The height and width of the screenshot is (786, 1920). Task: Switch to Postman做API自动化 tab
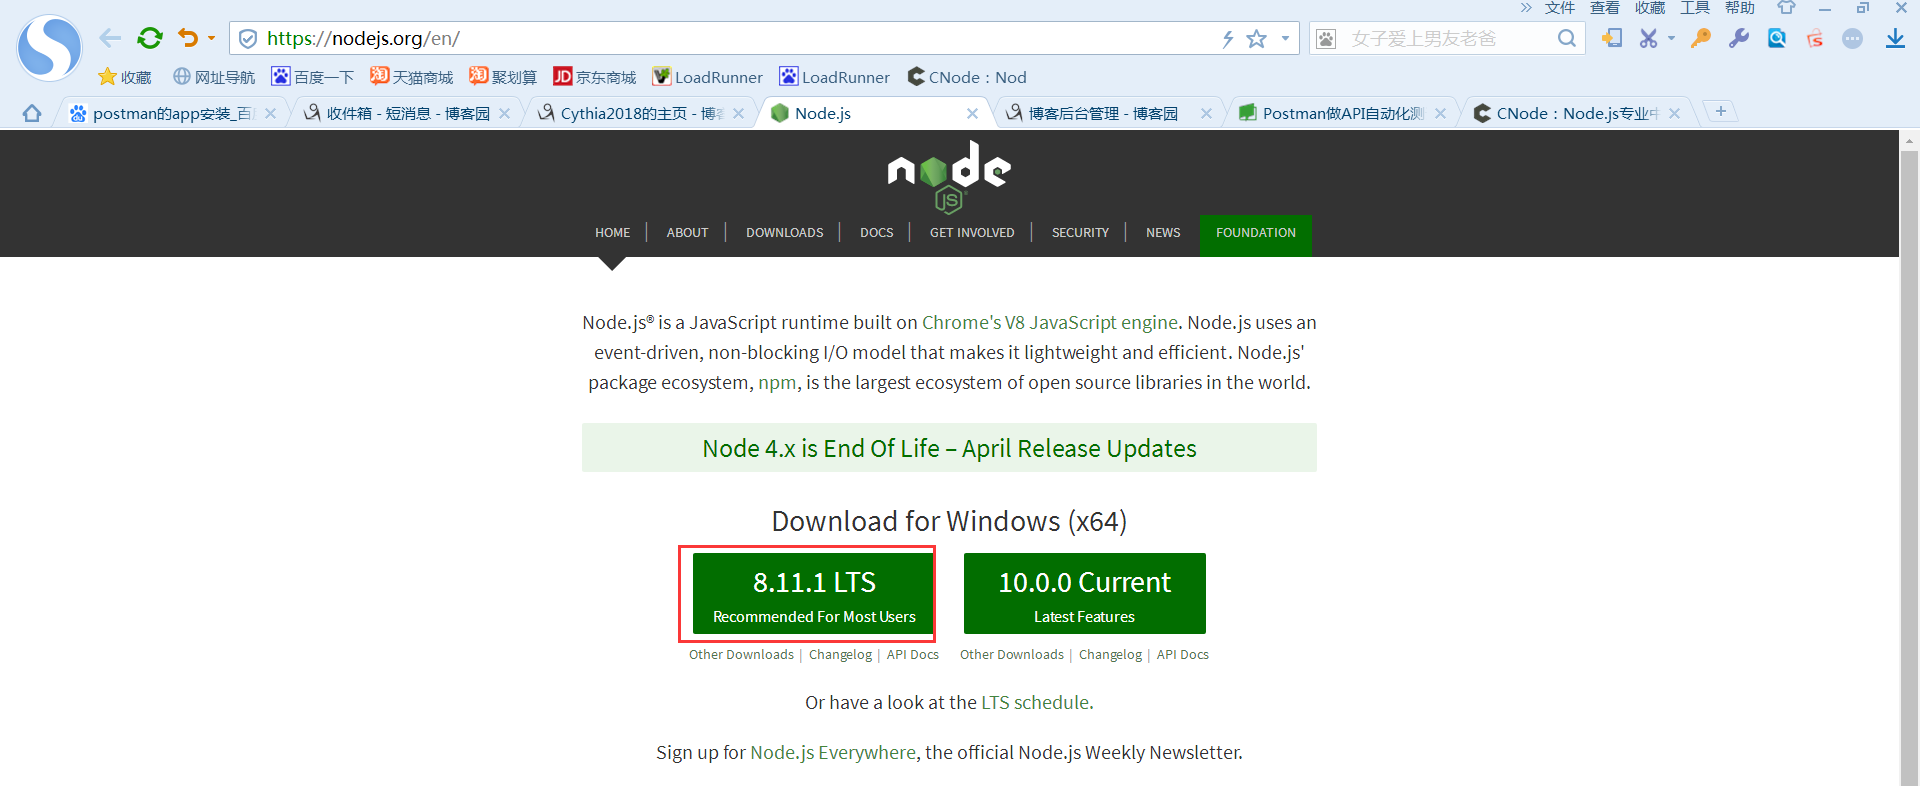[1332, 113]
